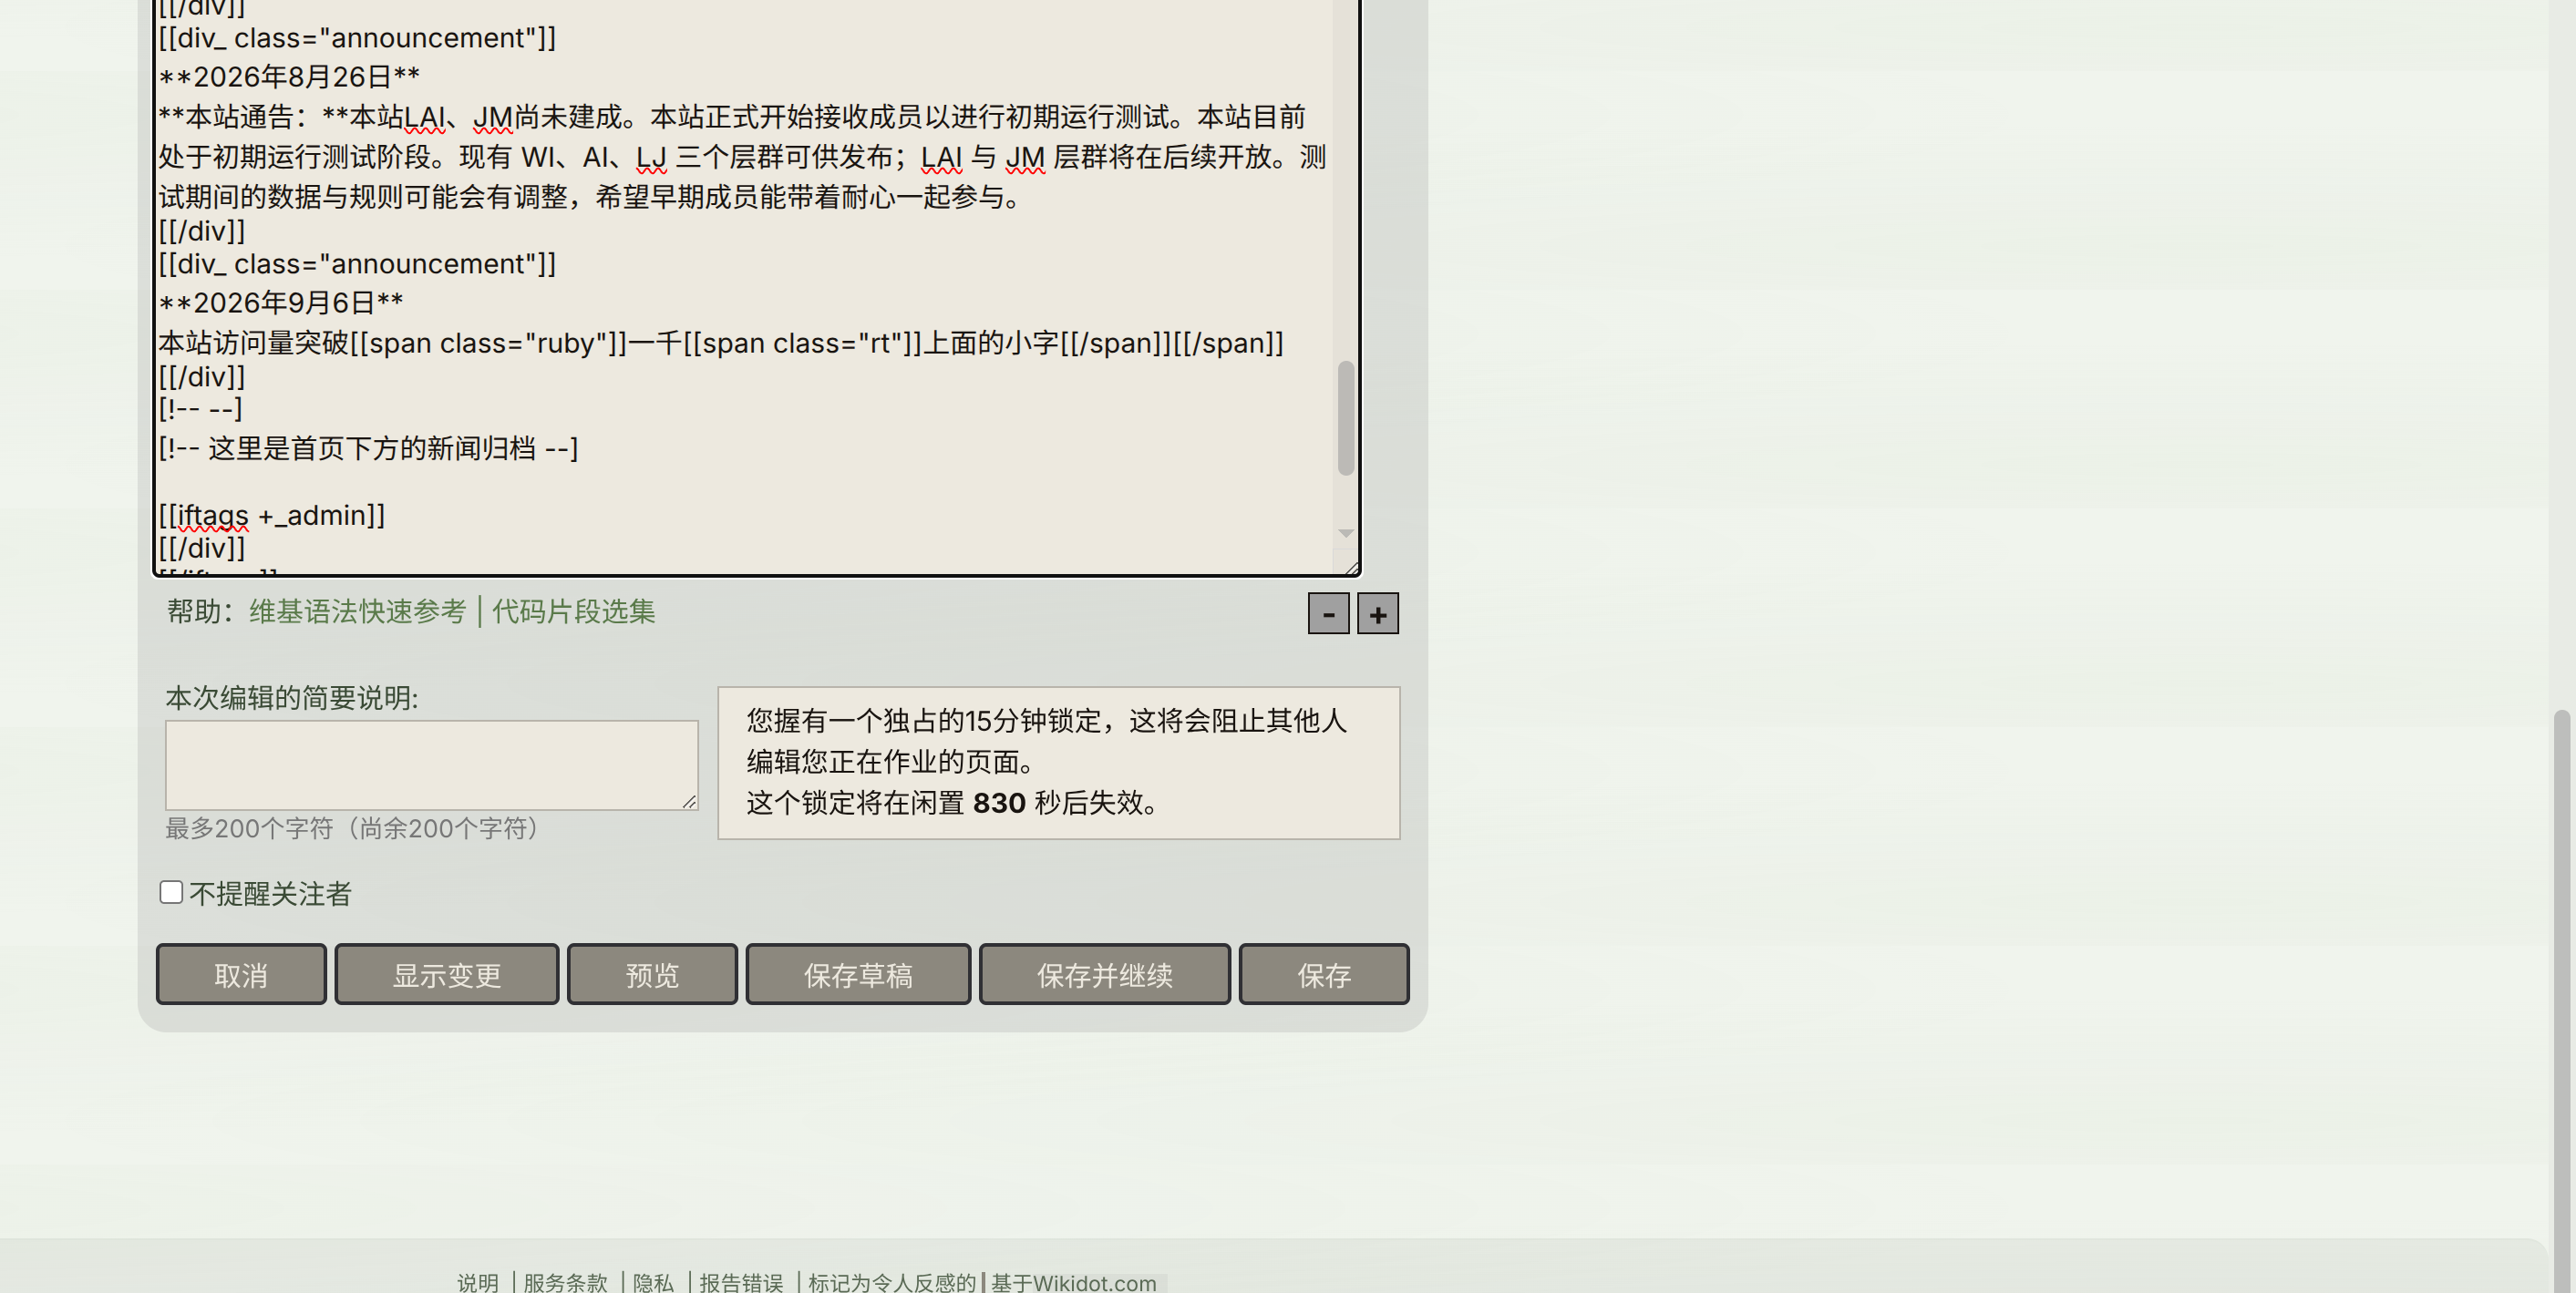This screenshot has width=2576, height=1293.
Task: Click the 保存 button
Action: point(1323,974)
